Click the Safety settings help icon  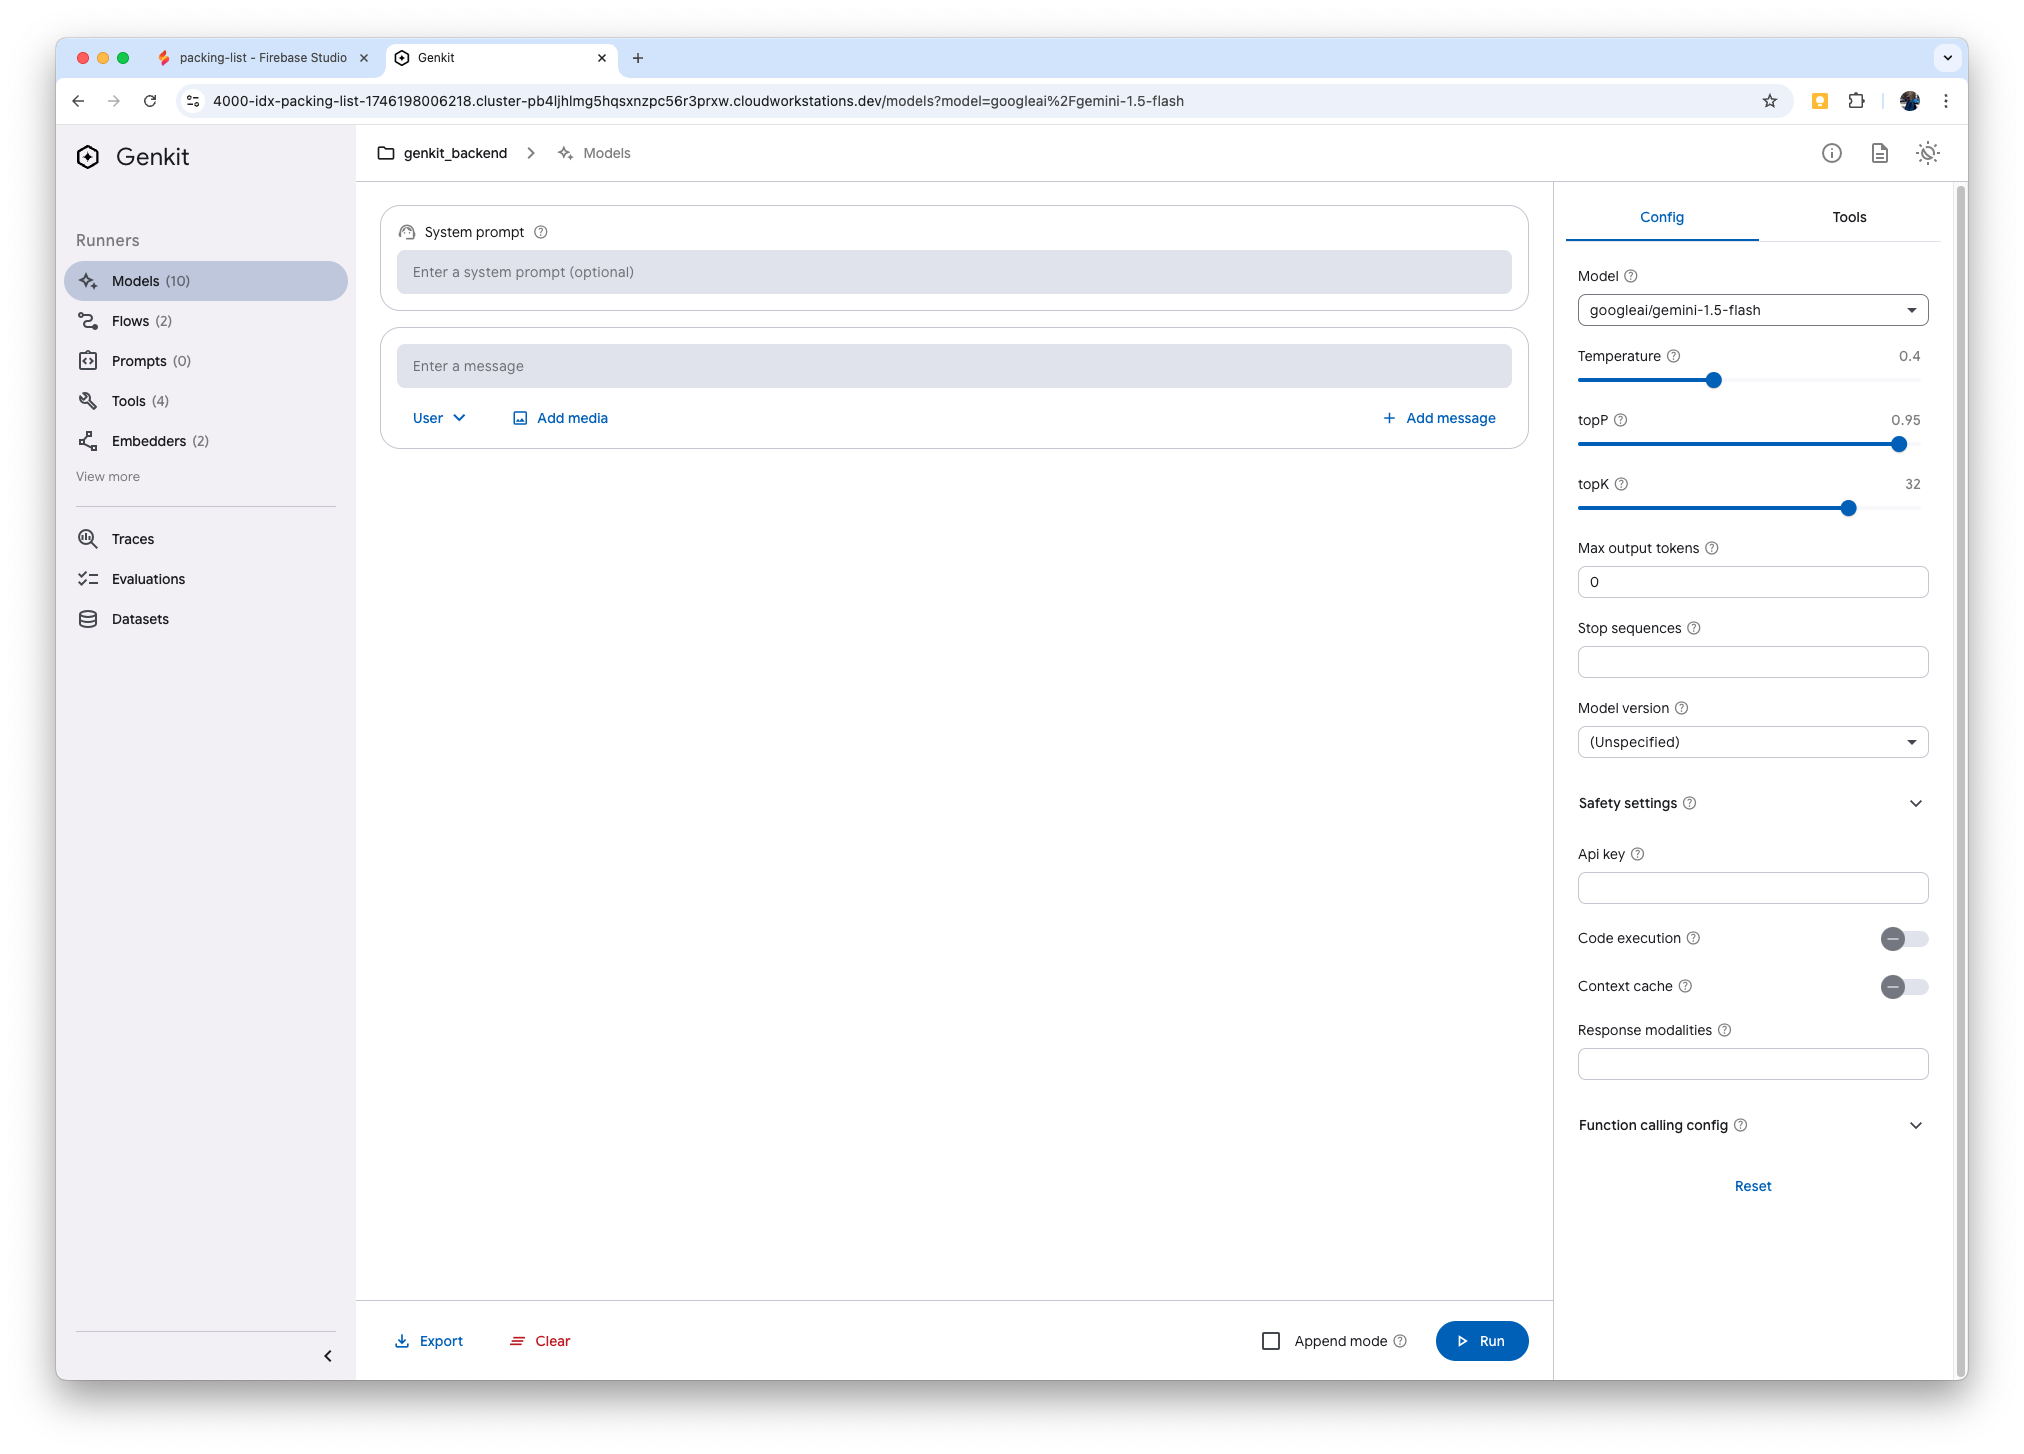coord(1689,803)
